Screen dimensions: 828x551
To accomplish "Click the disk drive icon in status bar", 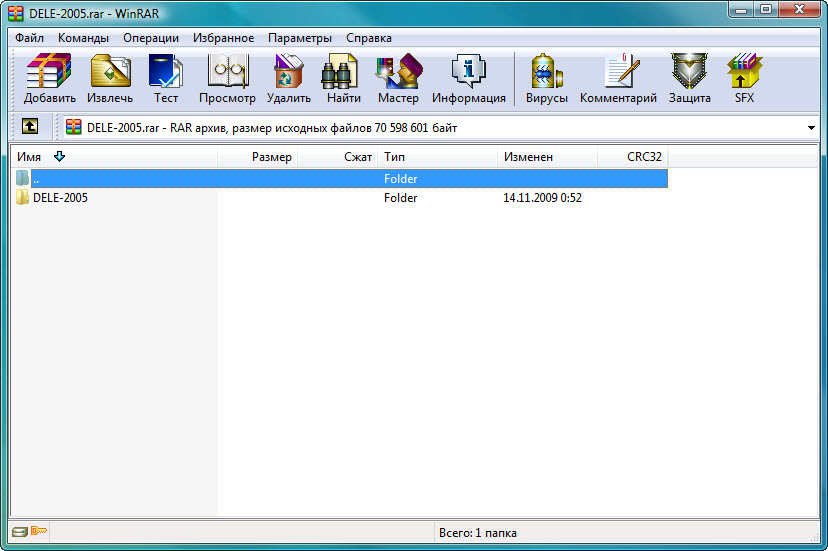I will tap(20, 531).
